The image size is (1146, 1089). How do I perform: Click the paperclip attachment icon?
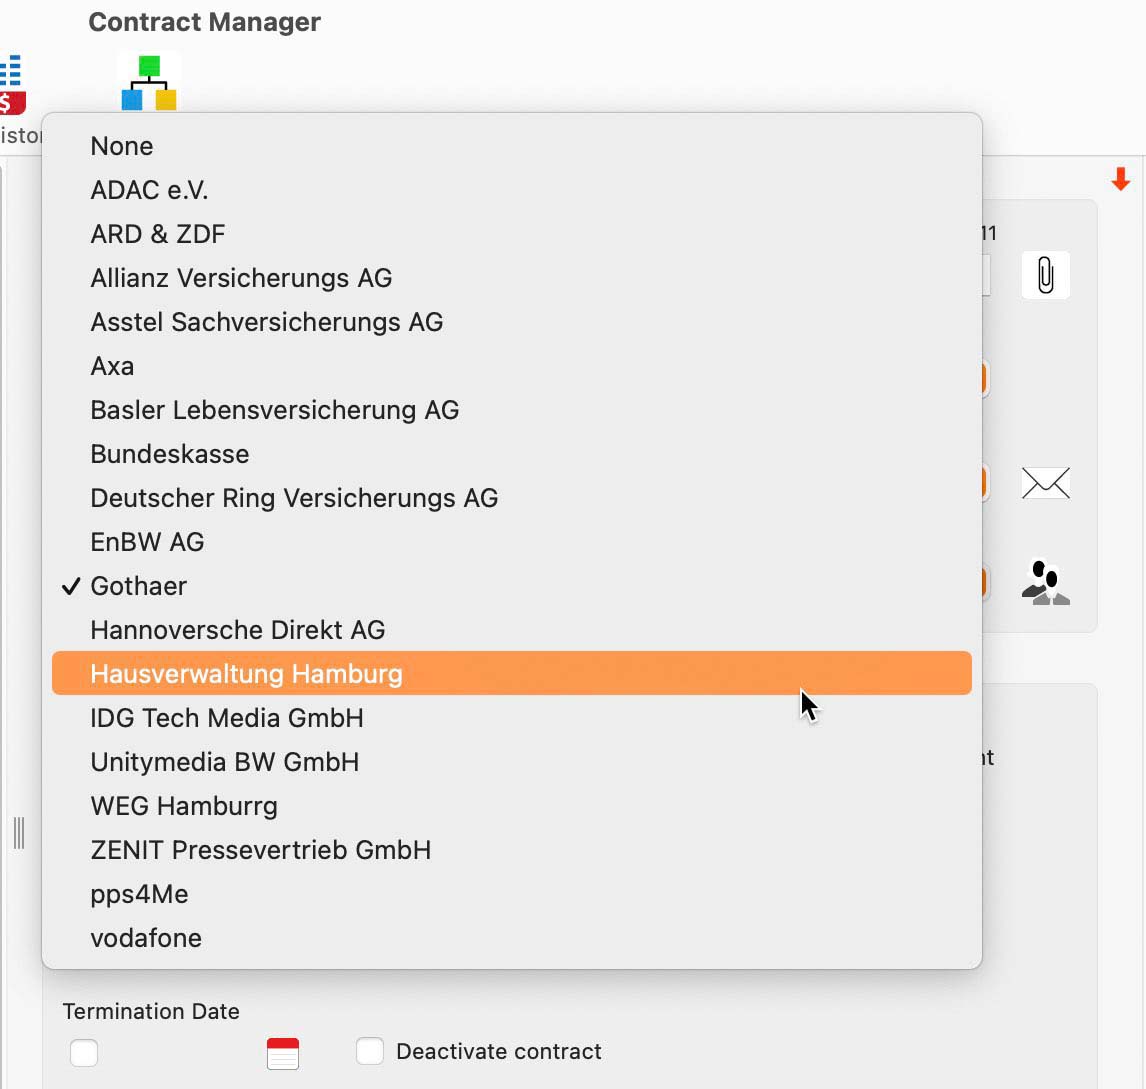1045,276
